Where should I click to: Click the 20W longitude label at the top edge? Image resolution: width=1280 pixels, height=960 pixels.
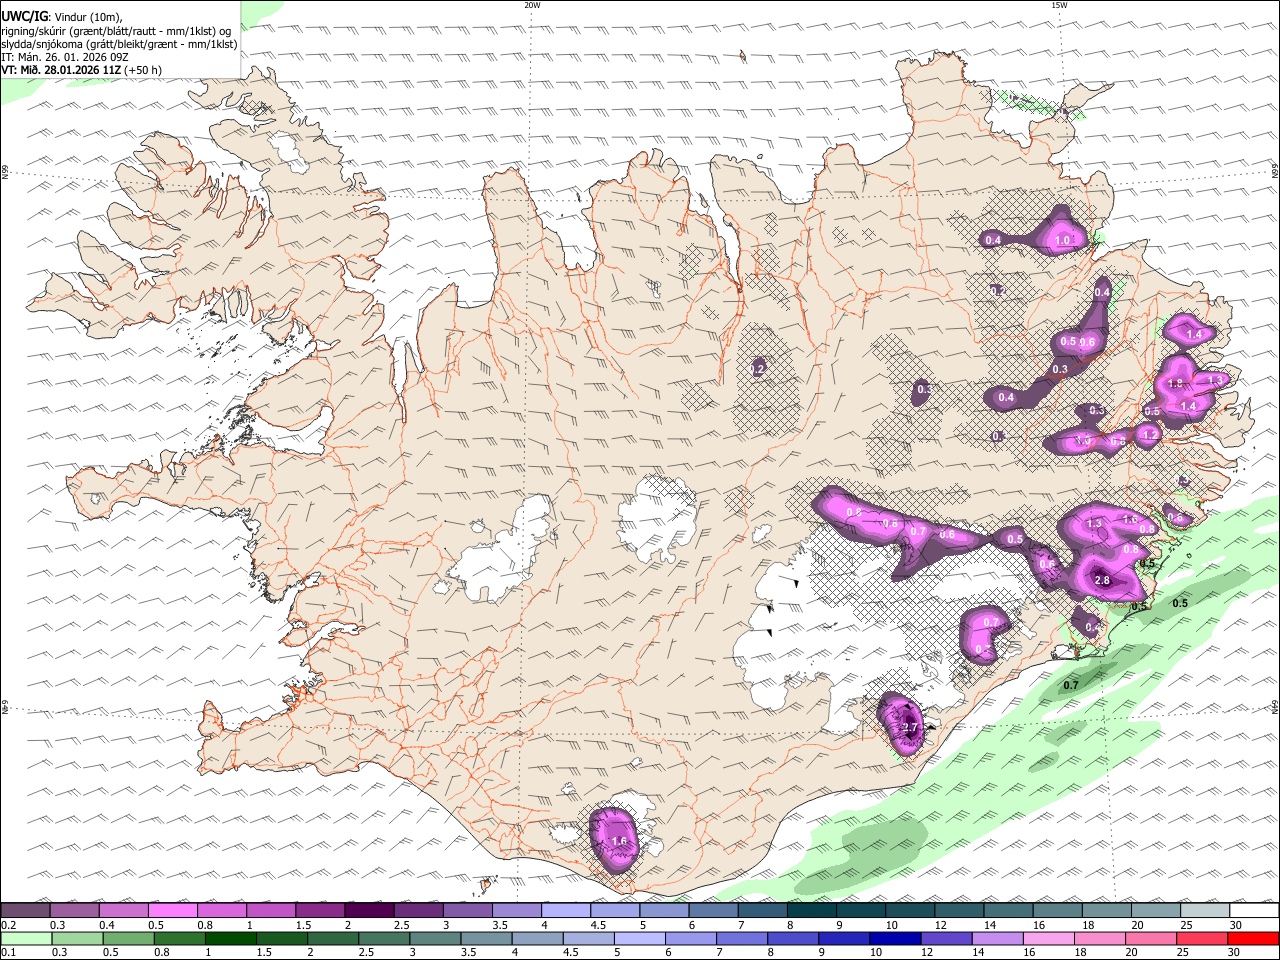(x=532, y=5)
